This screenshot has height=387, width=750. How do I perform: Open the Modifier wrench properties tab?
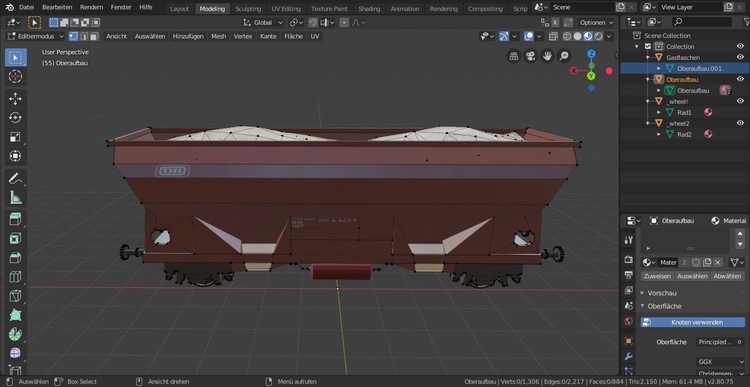pyautogui.click(x=629, y=356)
